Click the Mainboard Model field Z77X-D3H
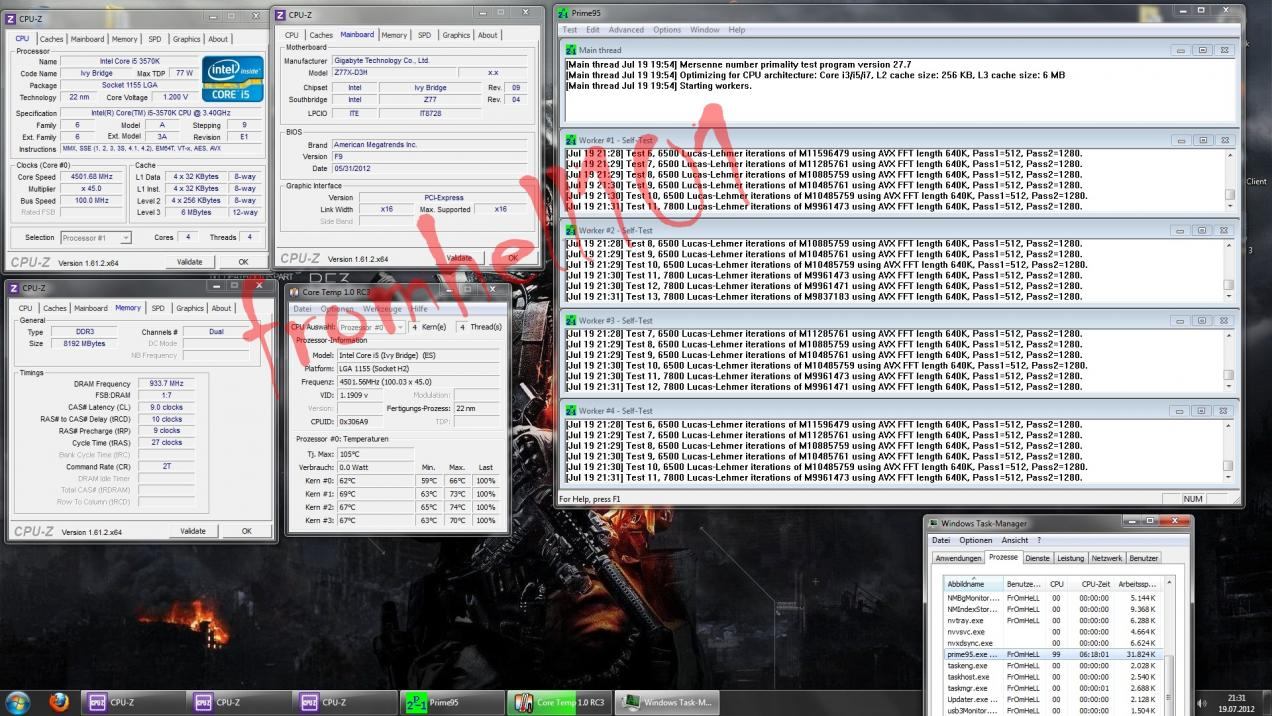1272x716 pixels. (394, 73)
